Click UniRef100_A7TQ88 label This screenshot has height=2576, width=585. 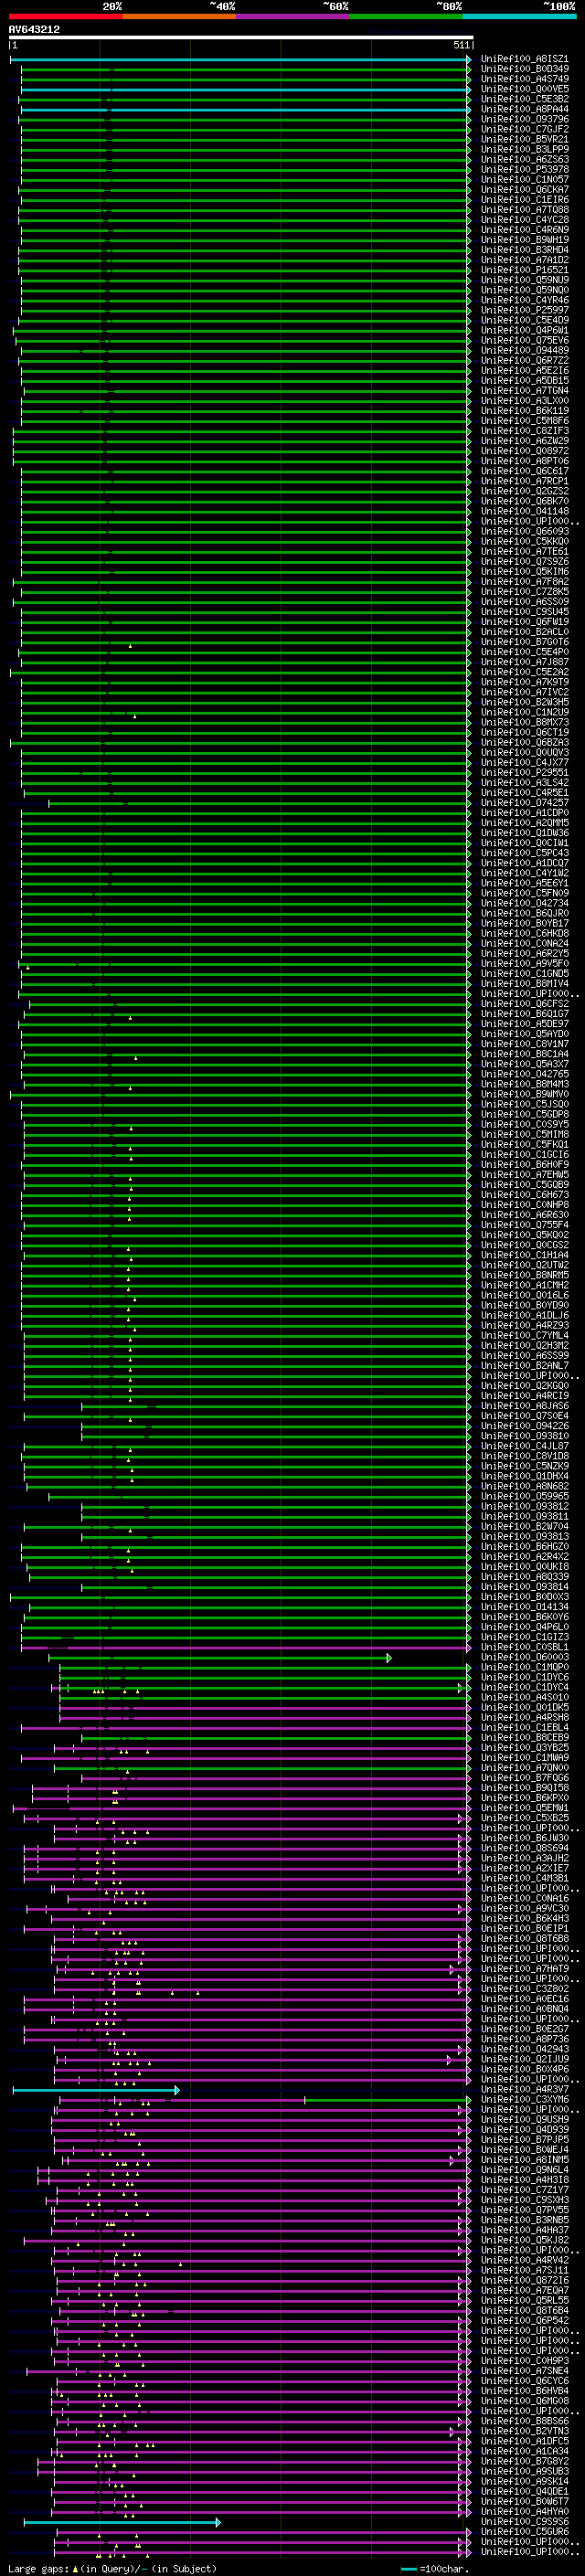(x=524, y=209)
